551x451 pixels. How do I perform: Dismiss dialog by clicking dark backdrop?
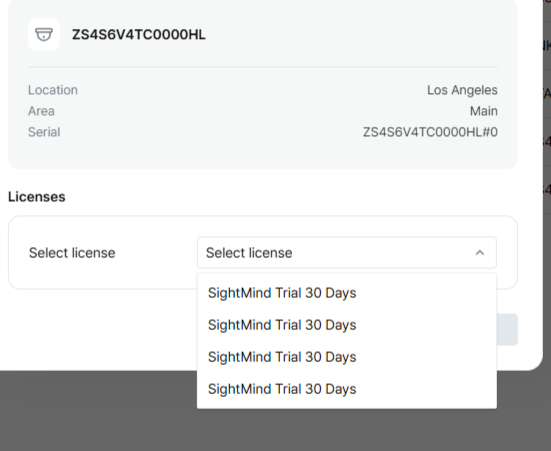[x=98, y=411]
